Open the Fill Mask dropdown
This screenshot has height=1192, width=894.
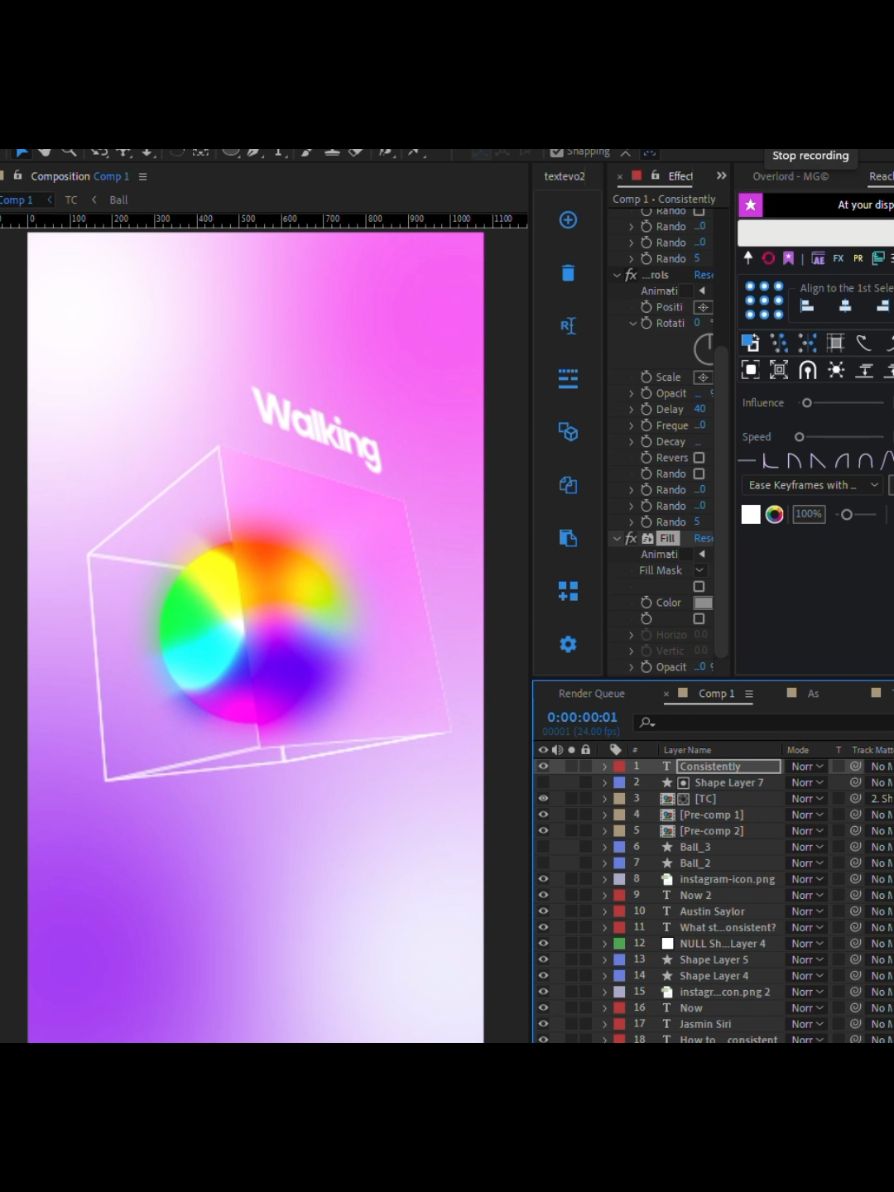(x=699, y=570)
